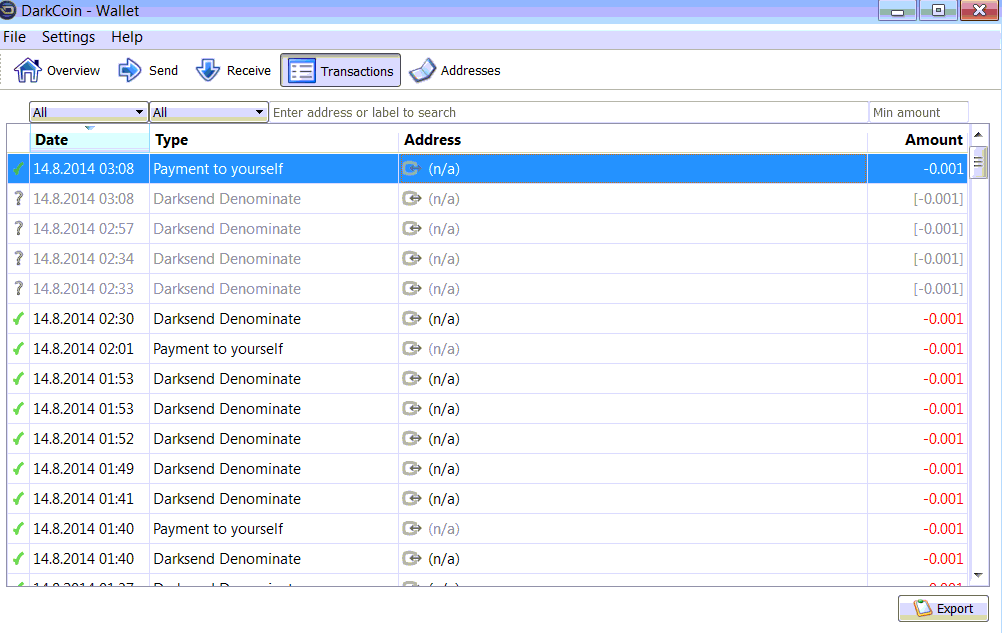Click the Export button
1002x633 pixels.
[943, 609]
